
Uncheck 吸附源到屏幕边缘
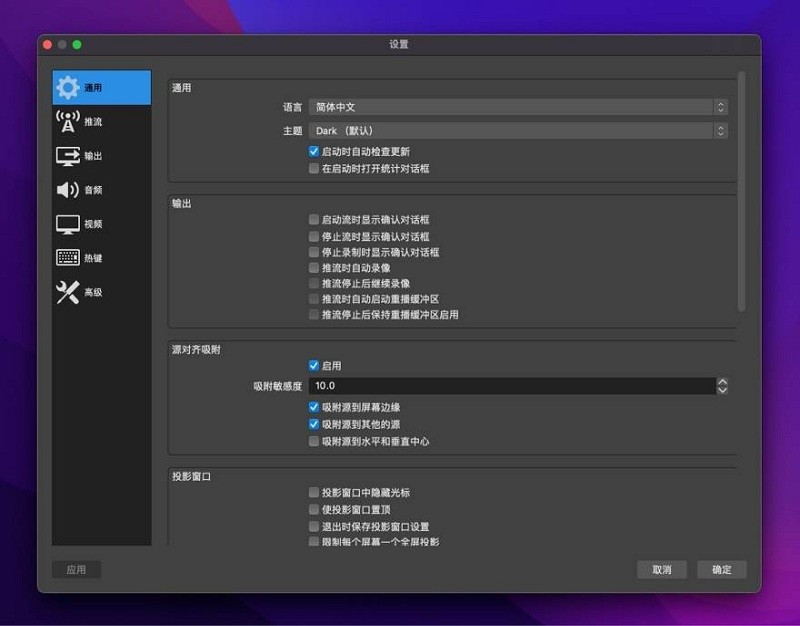pyautogui.click(x=314, y=407)
